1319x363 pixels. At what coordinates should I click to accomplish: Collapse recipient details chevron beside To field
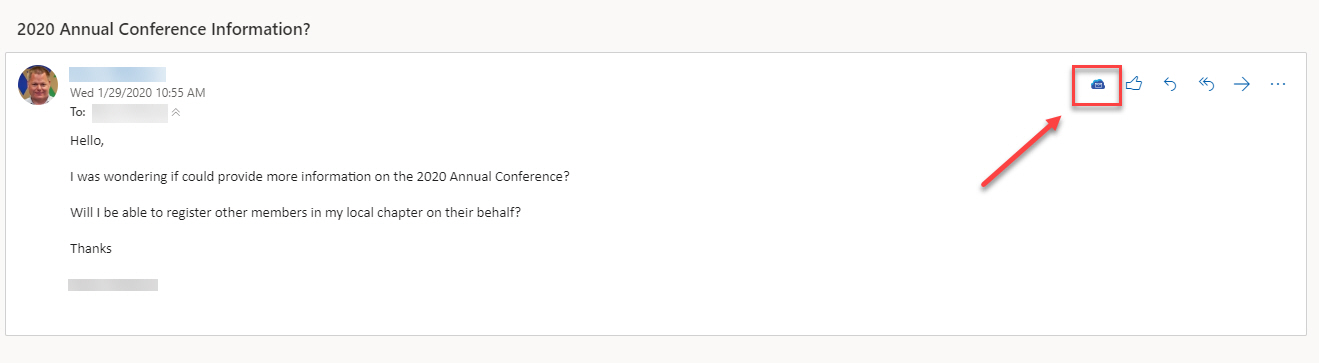176,113
